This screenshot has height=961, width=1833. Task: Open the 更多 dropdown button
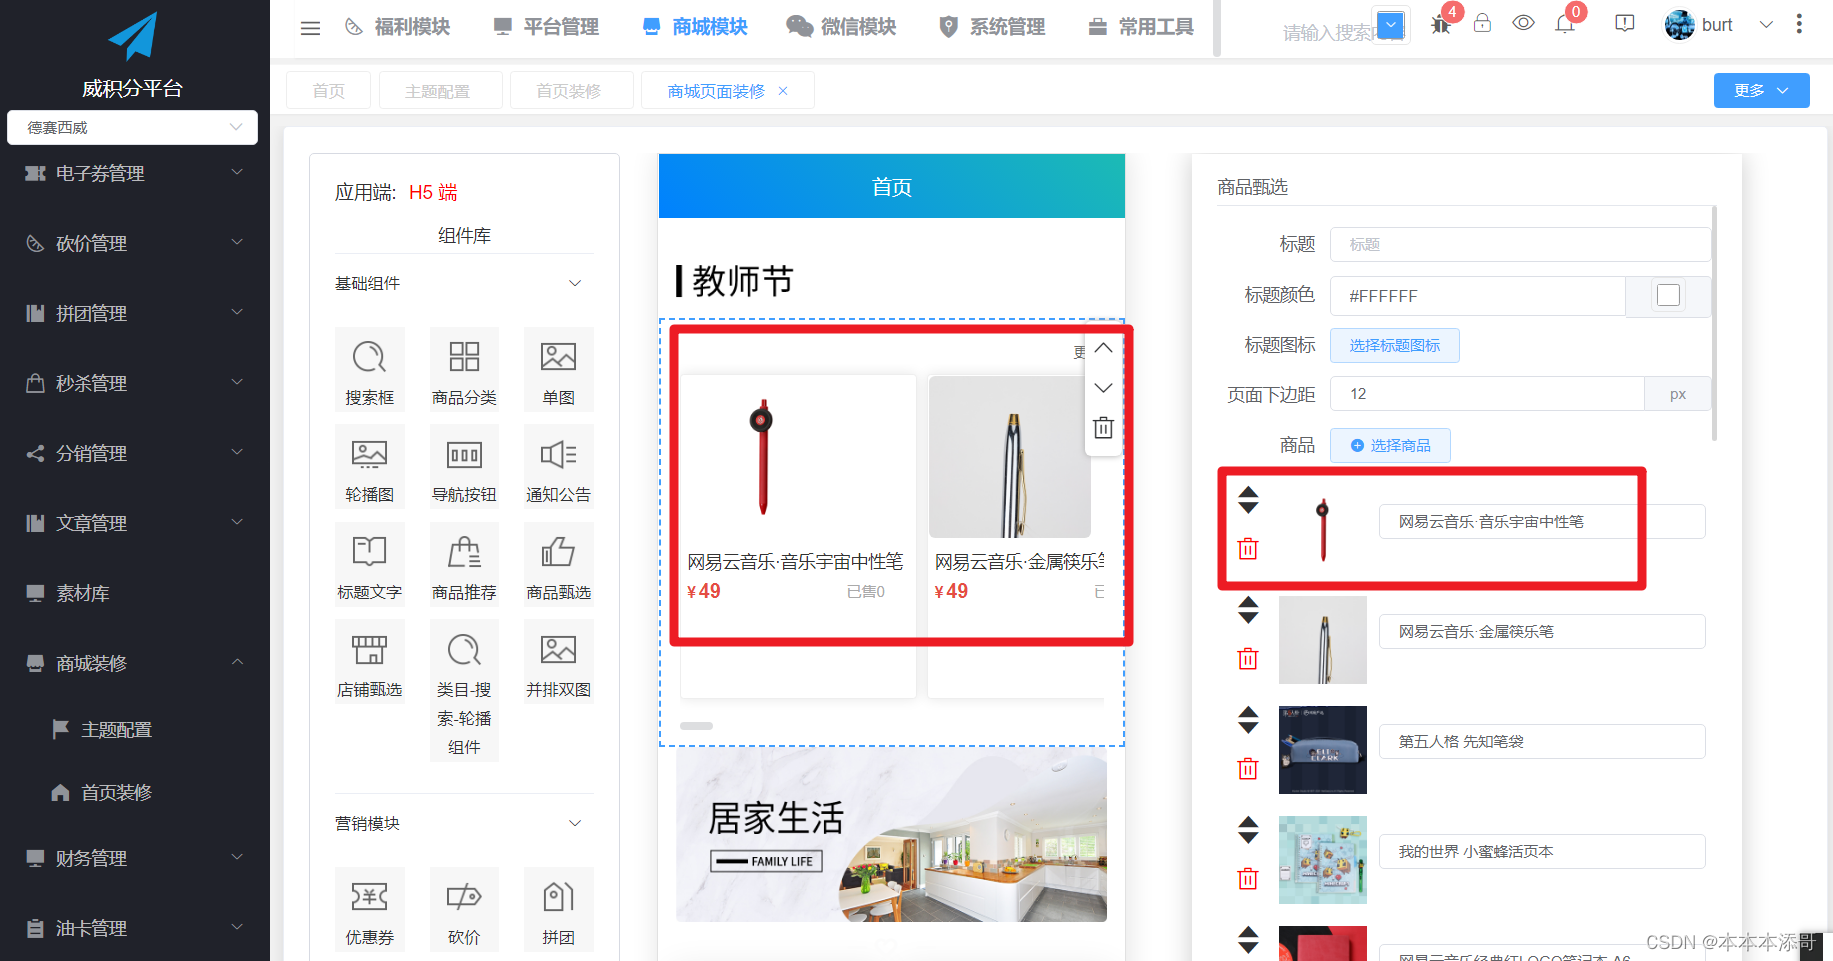point(1761,90)
